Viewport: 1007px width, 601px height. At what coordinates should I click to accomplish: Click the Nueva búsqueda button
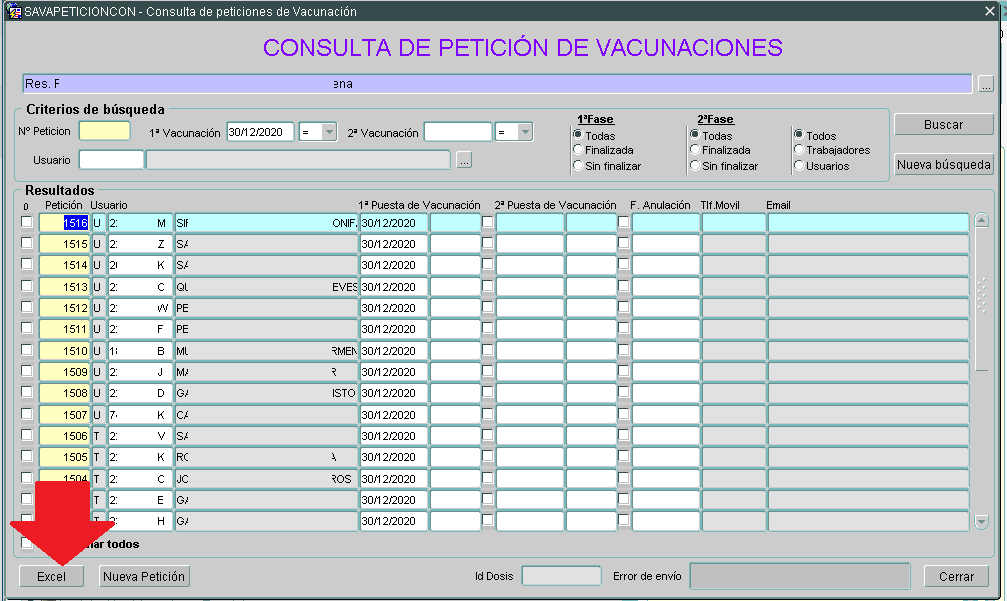click(943, 165)
